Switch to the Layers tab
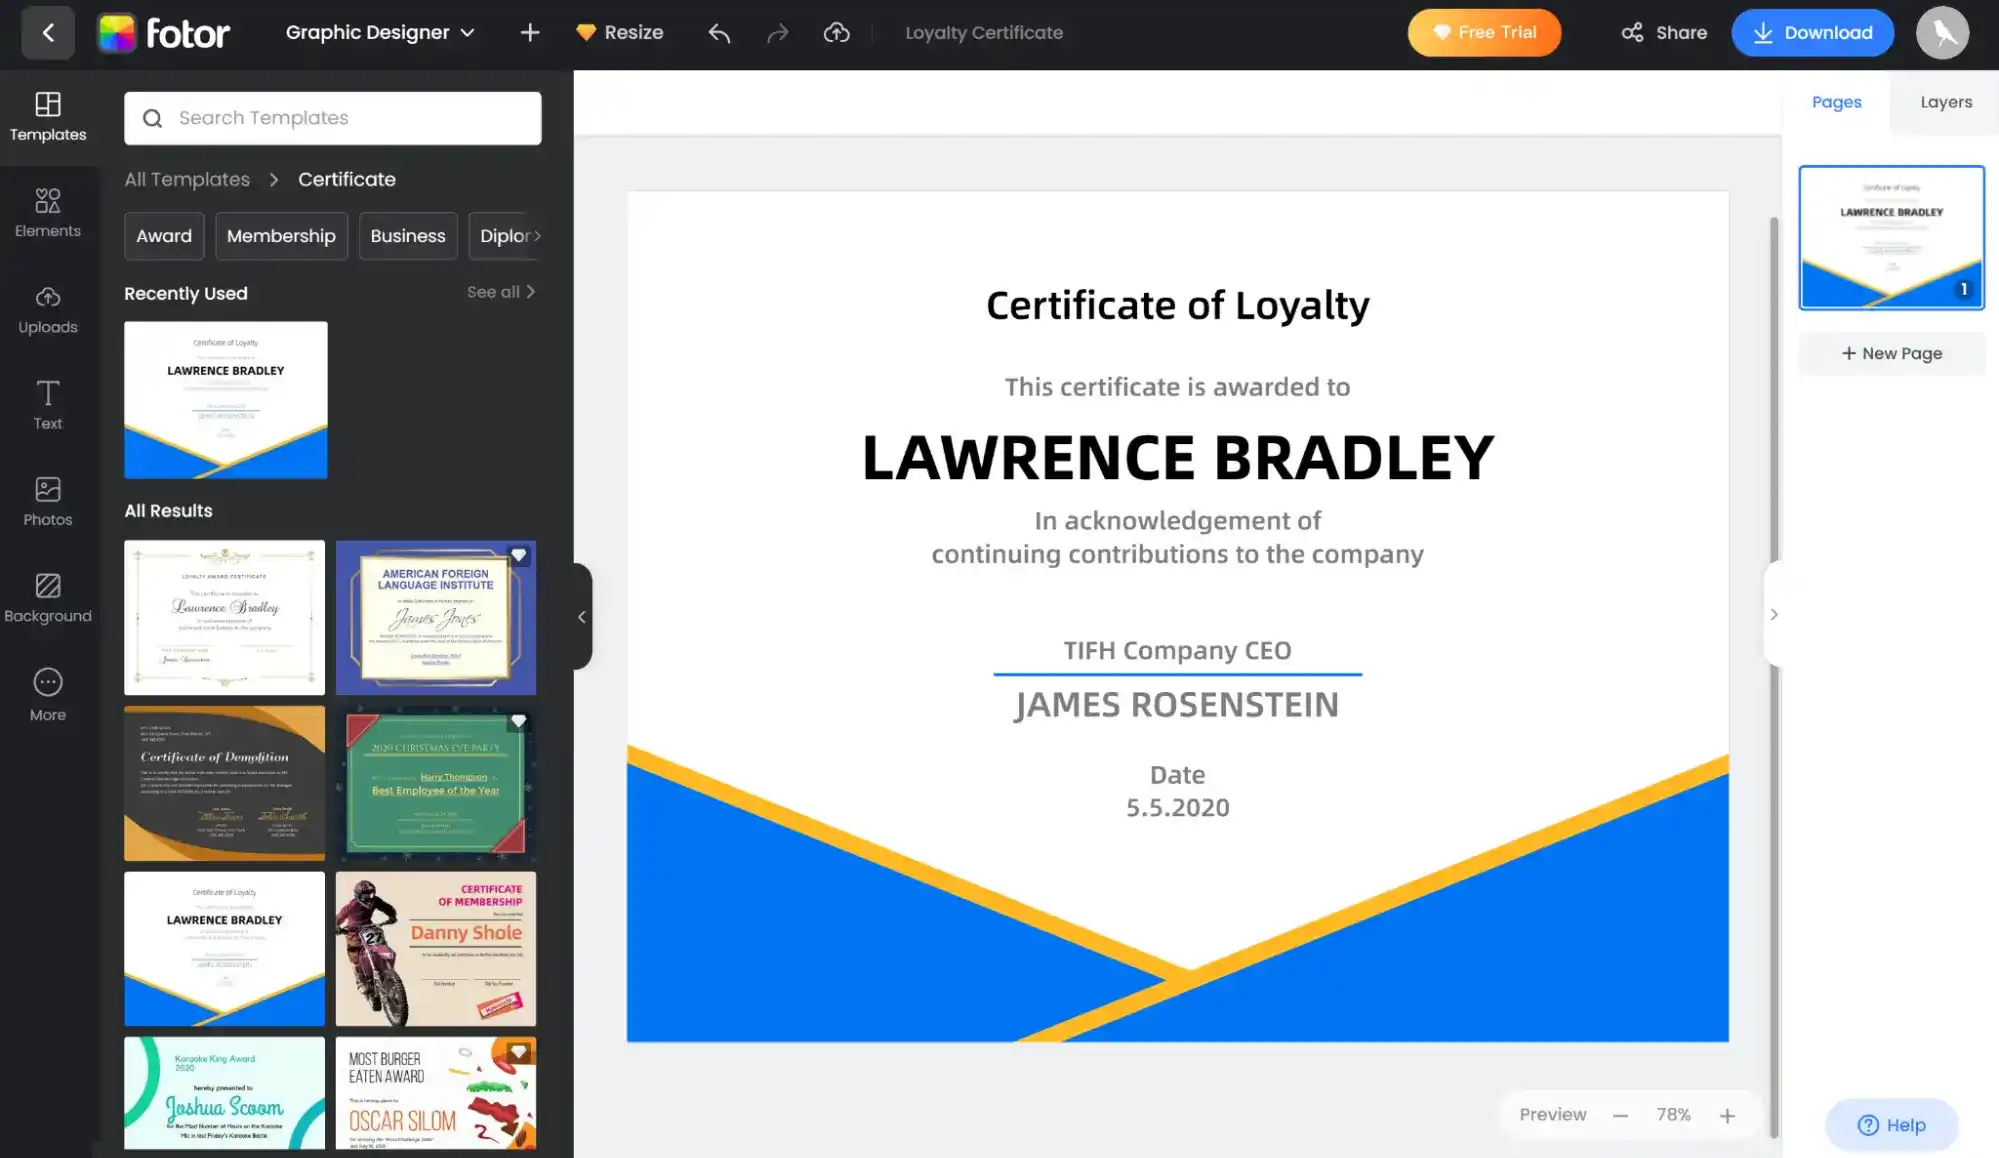Viewport: 1999px width, 1158px height. (1944, 102)
